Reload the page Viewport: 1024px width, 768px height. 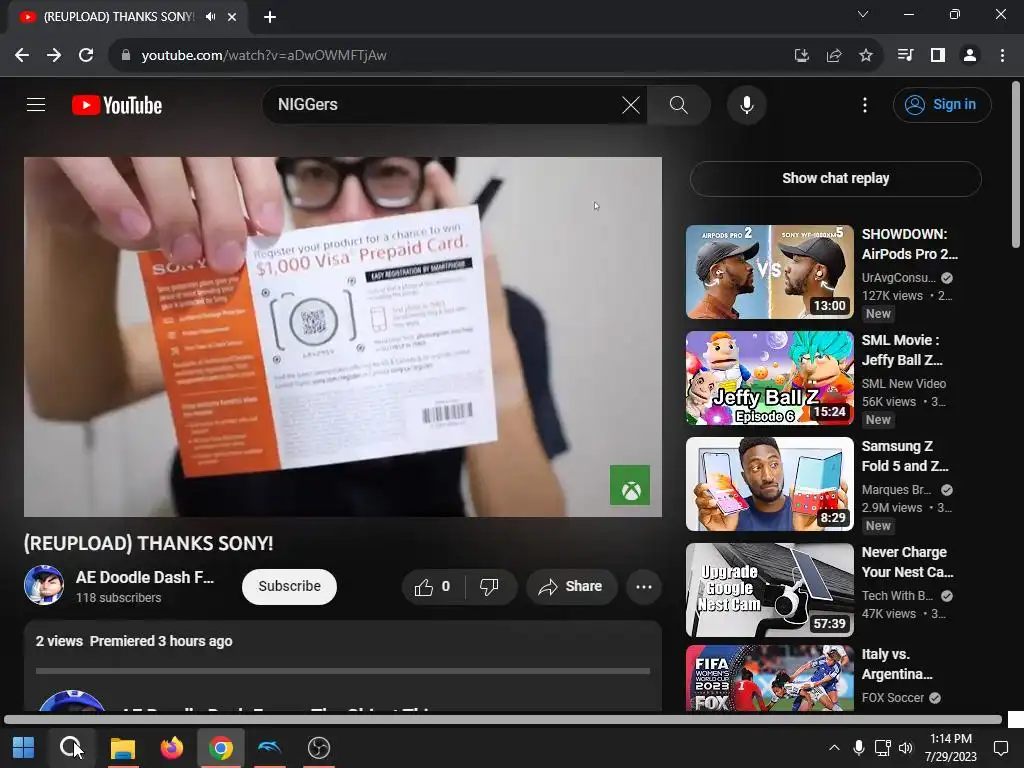86,56
